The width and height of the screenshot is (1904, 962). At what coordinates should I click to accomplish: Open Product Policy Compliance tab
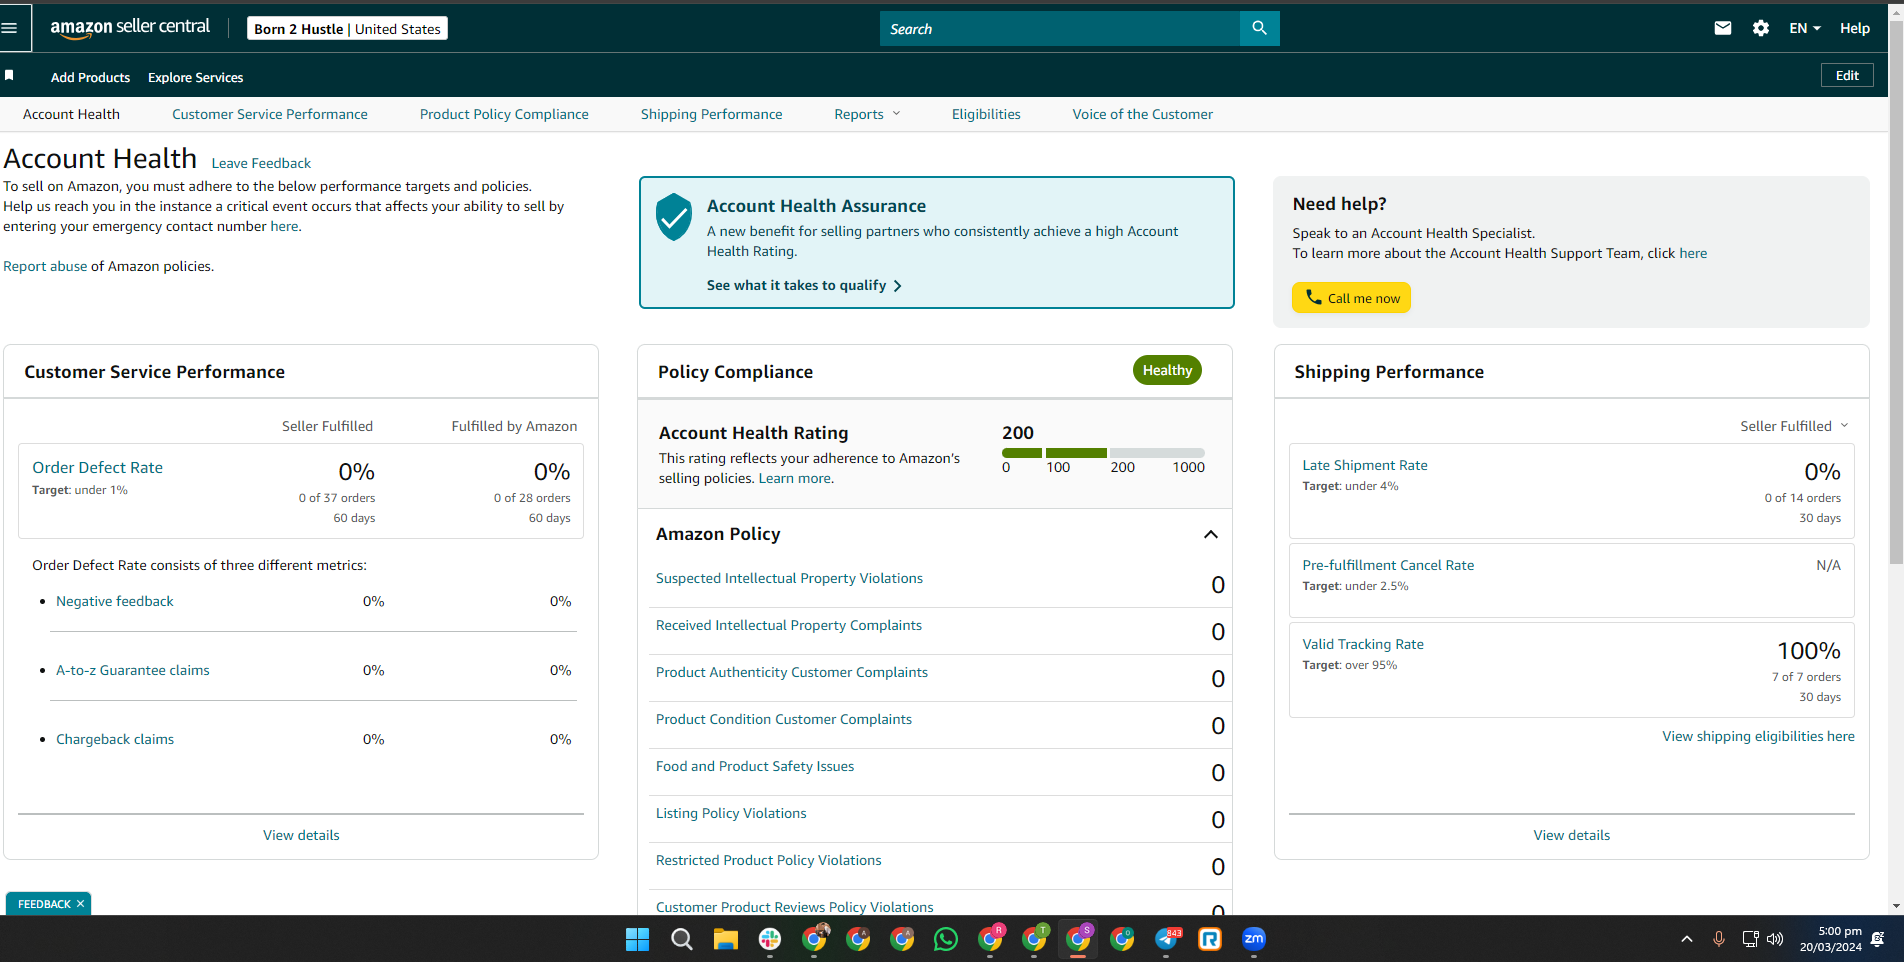[504, 114]
